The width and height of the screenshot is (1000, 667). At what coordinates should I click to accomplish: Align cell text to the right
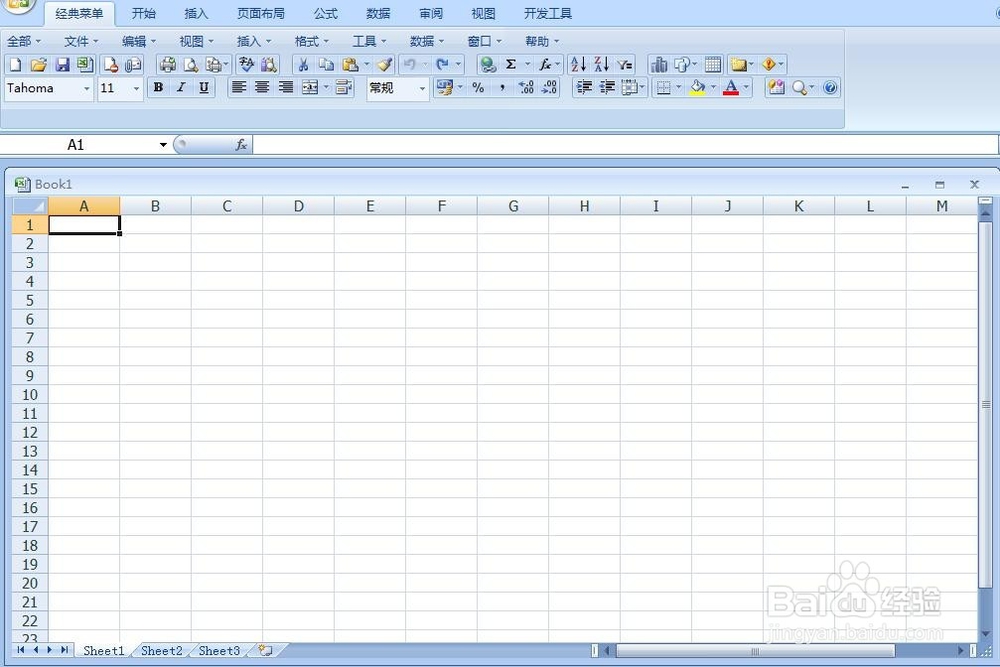click(286, 88)
